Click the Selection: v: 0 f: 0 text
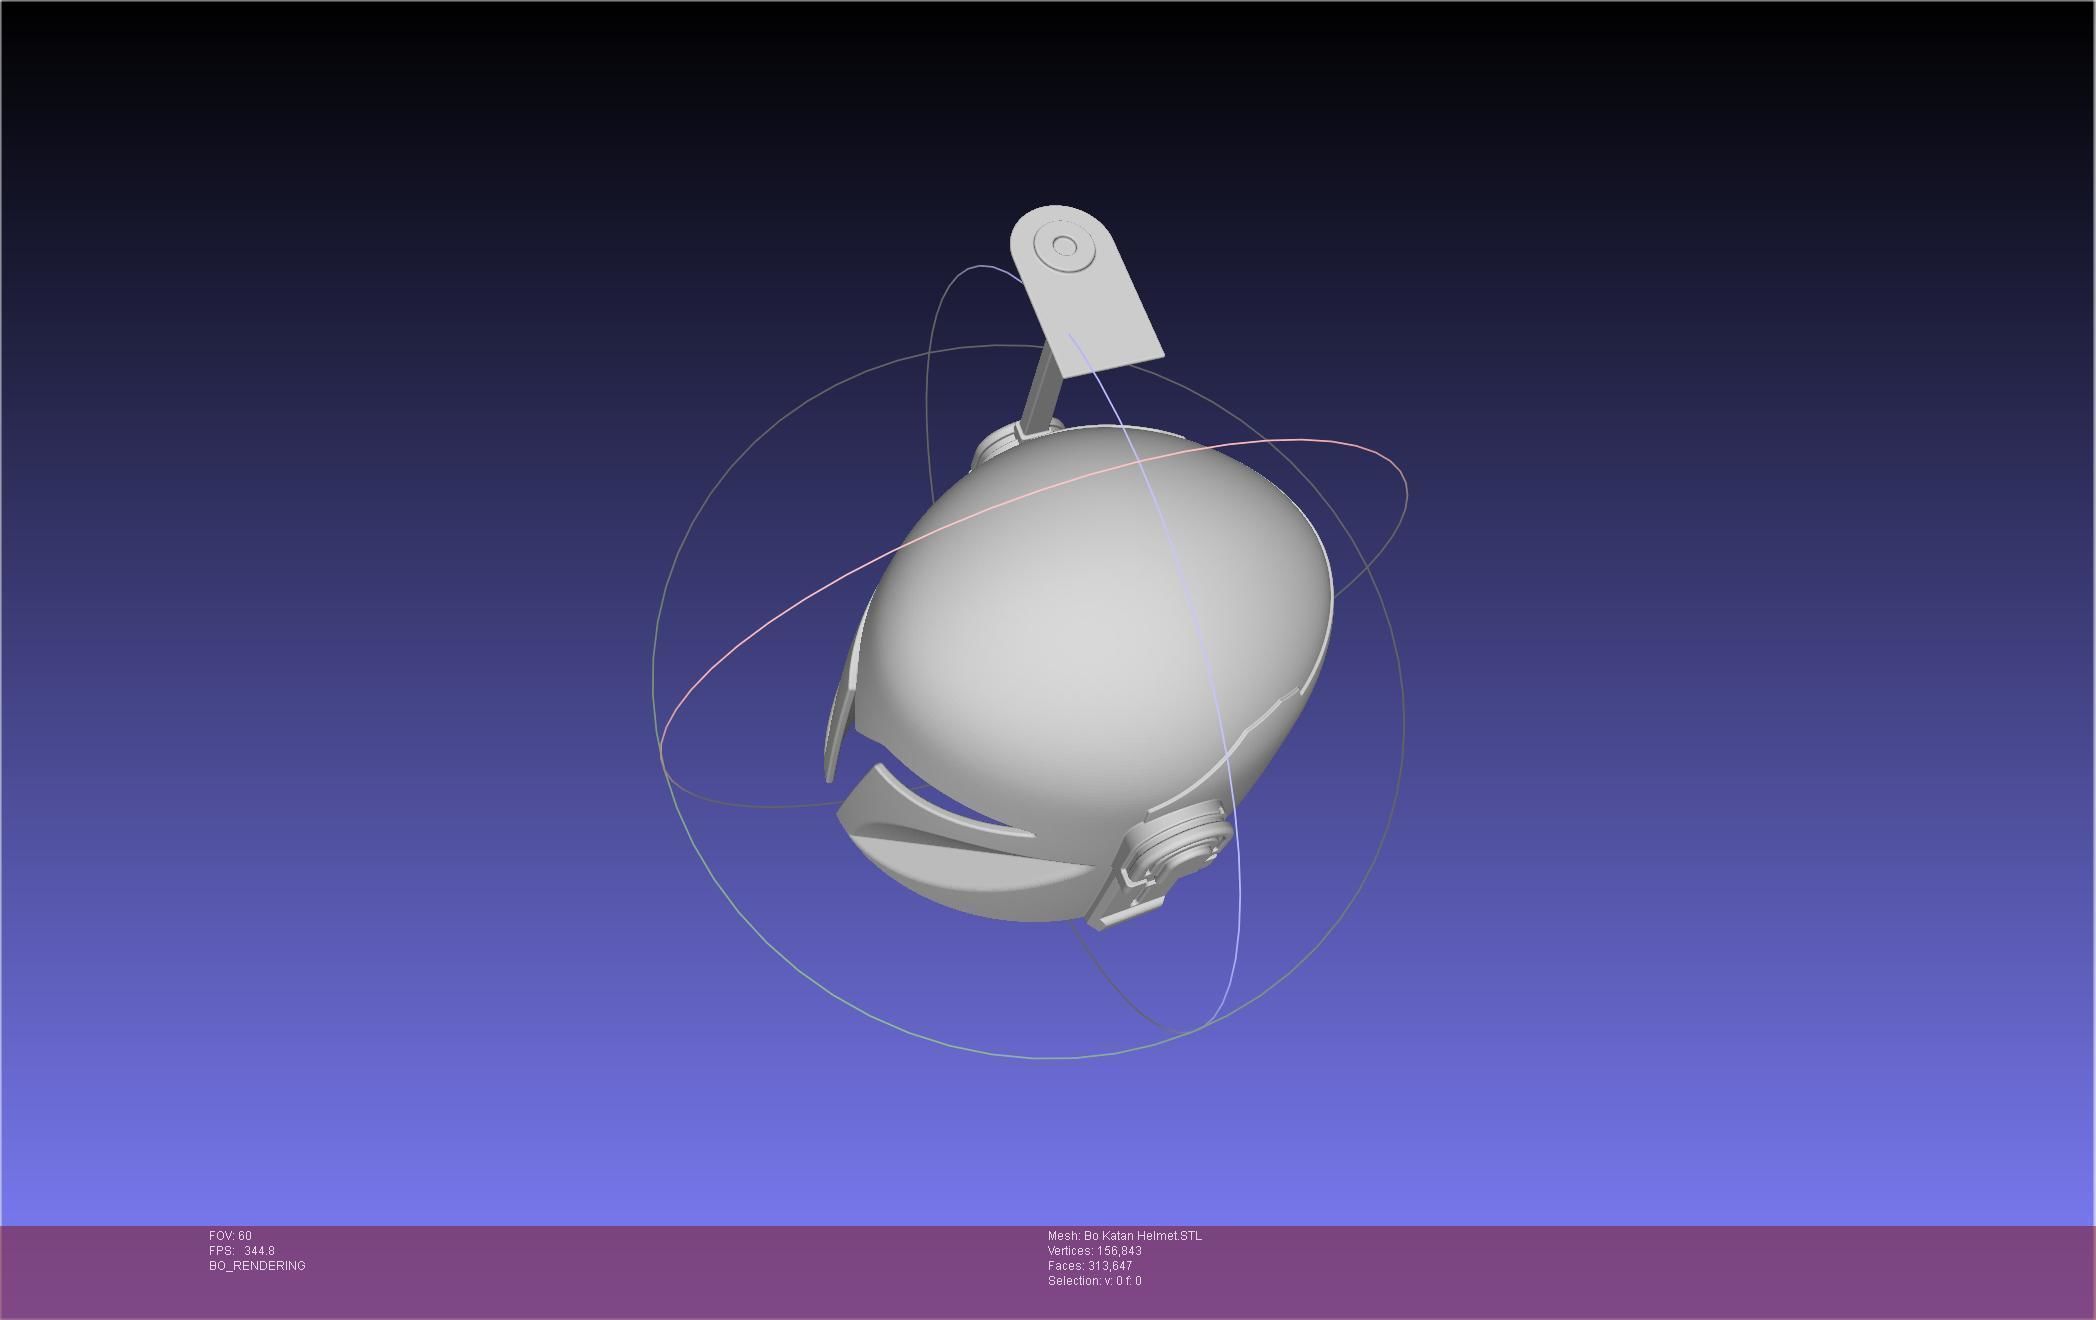Screen dimensions: 2096x1320 tap(1095, 1281)
